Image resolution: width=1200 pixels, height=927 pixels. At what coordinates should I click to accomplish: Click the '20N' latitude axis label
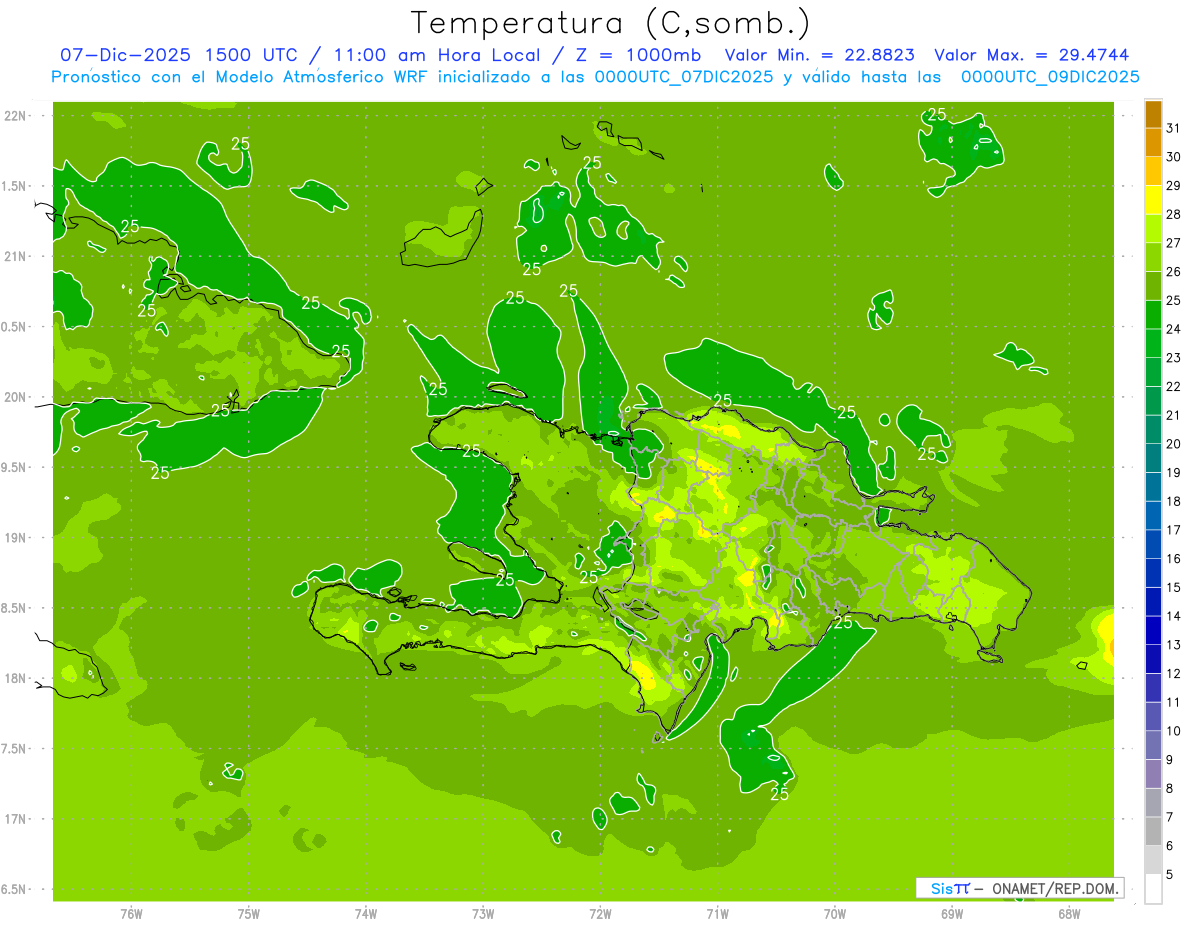[15, 397]
